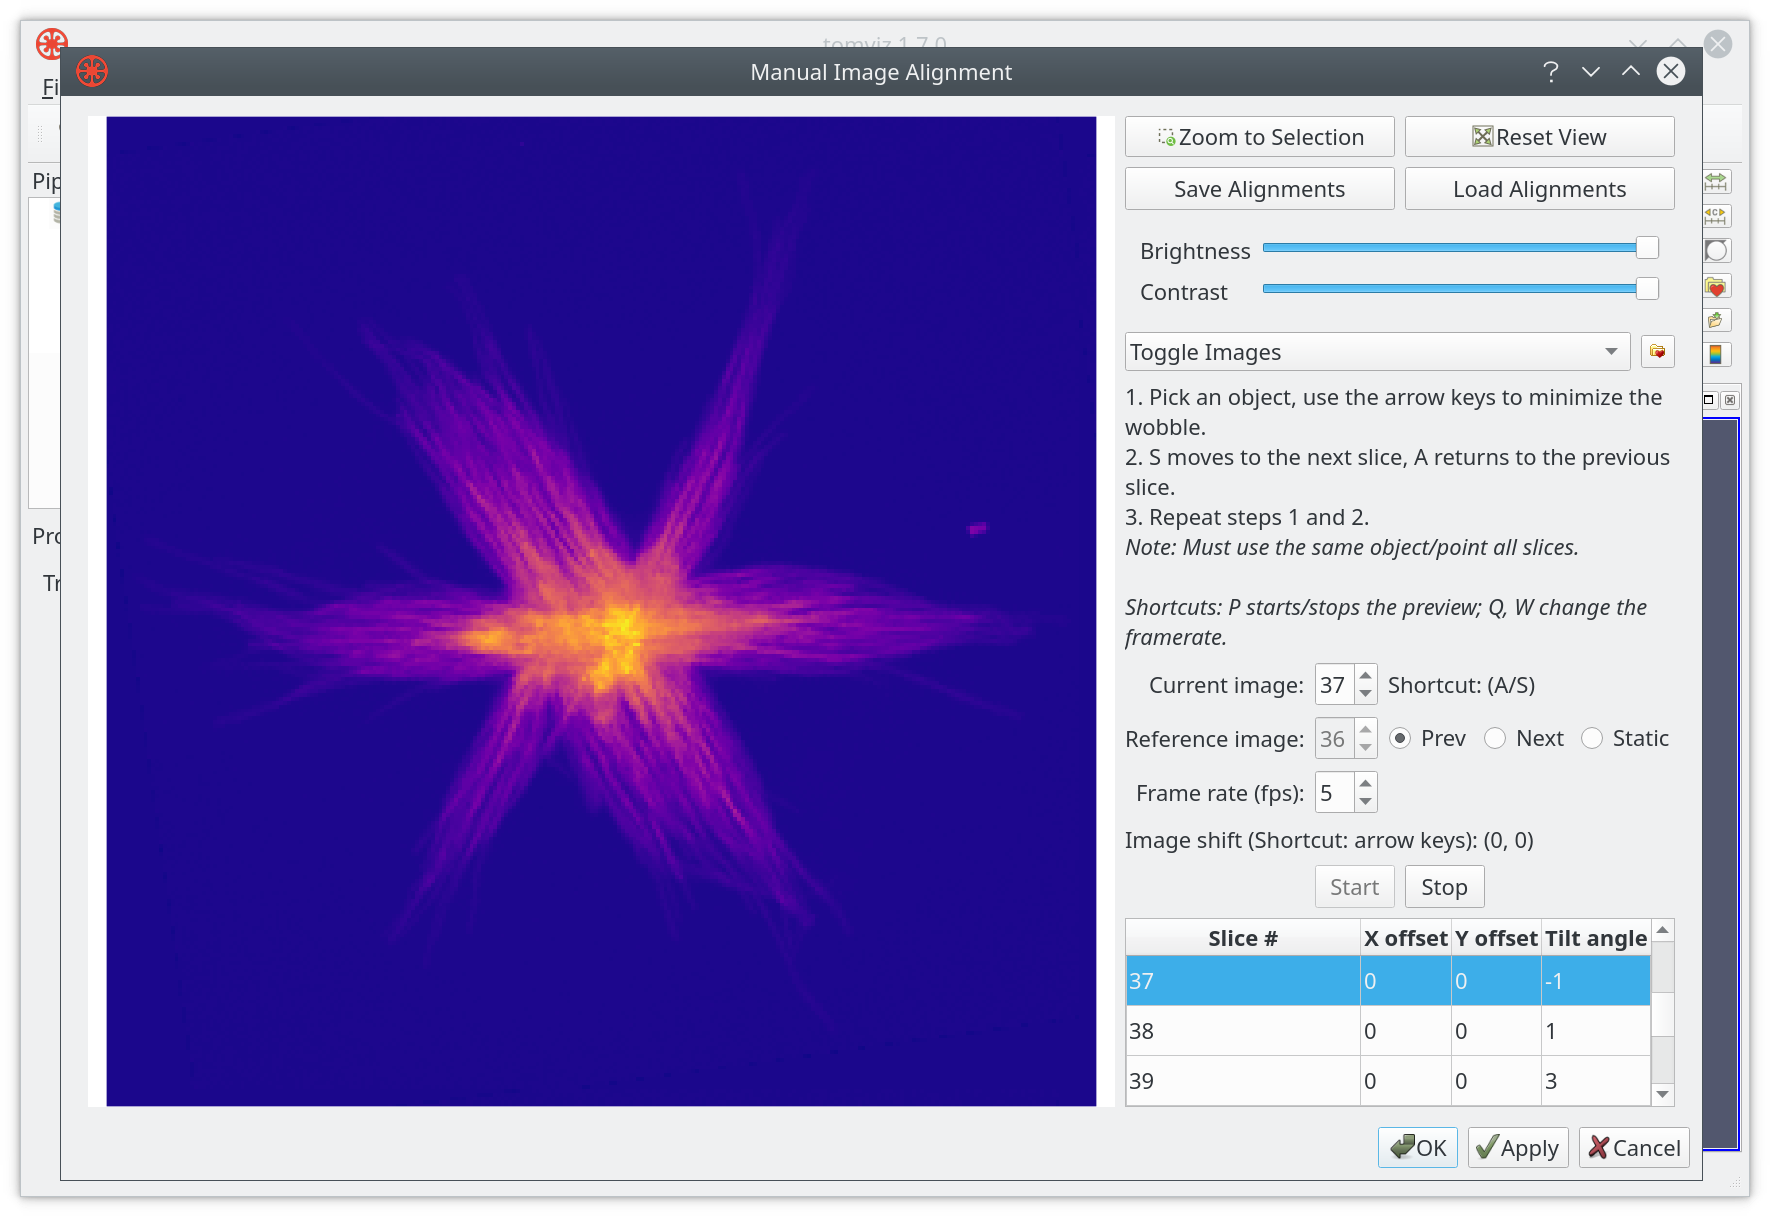Click the color map presets folder-heart icon in dialog
The width and height of the screenshot is (1770, 1217).
[1657, 352]
